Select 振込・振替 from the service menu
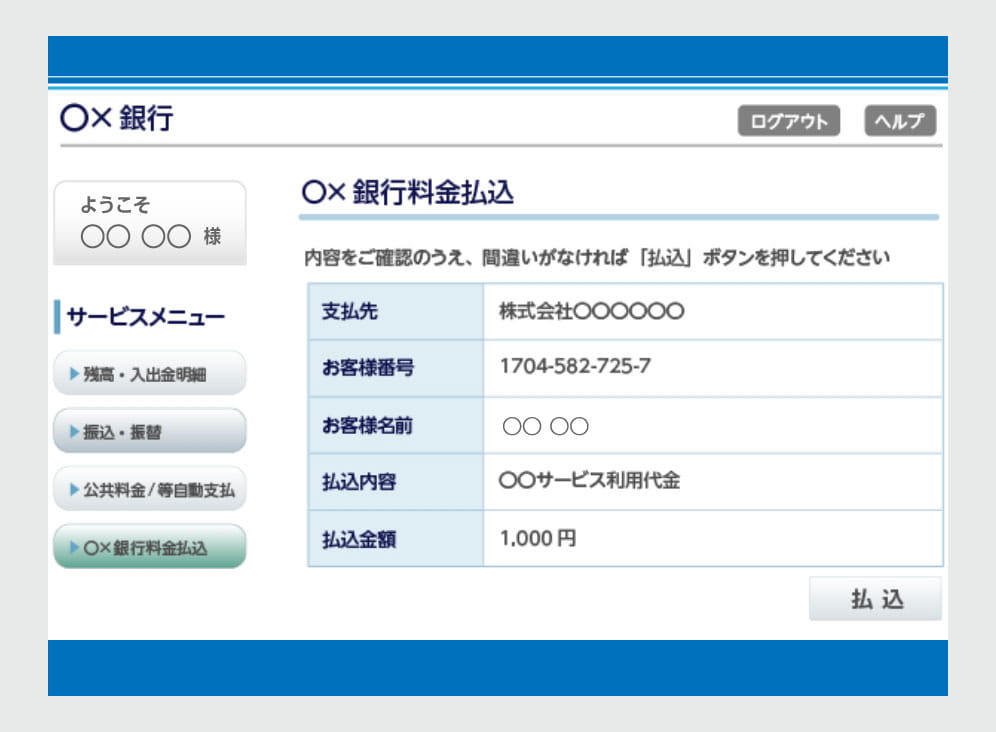 [149, 432]
